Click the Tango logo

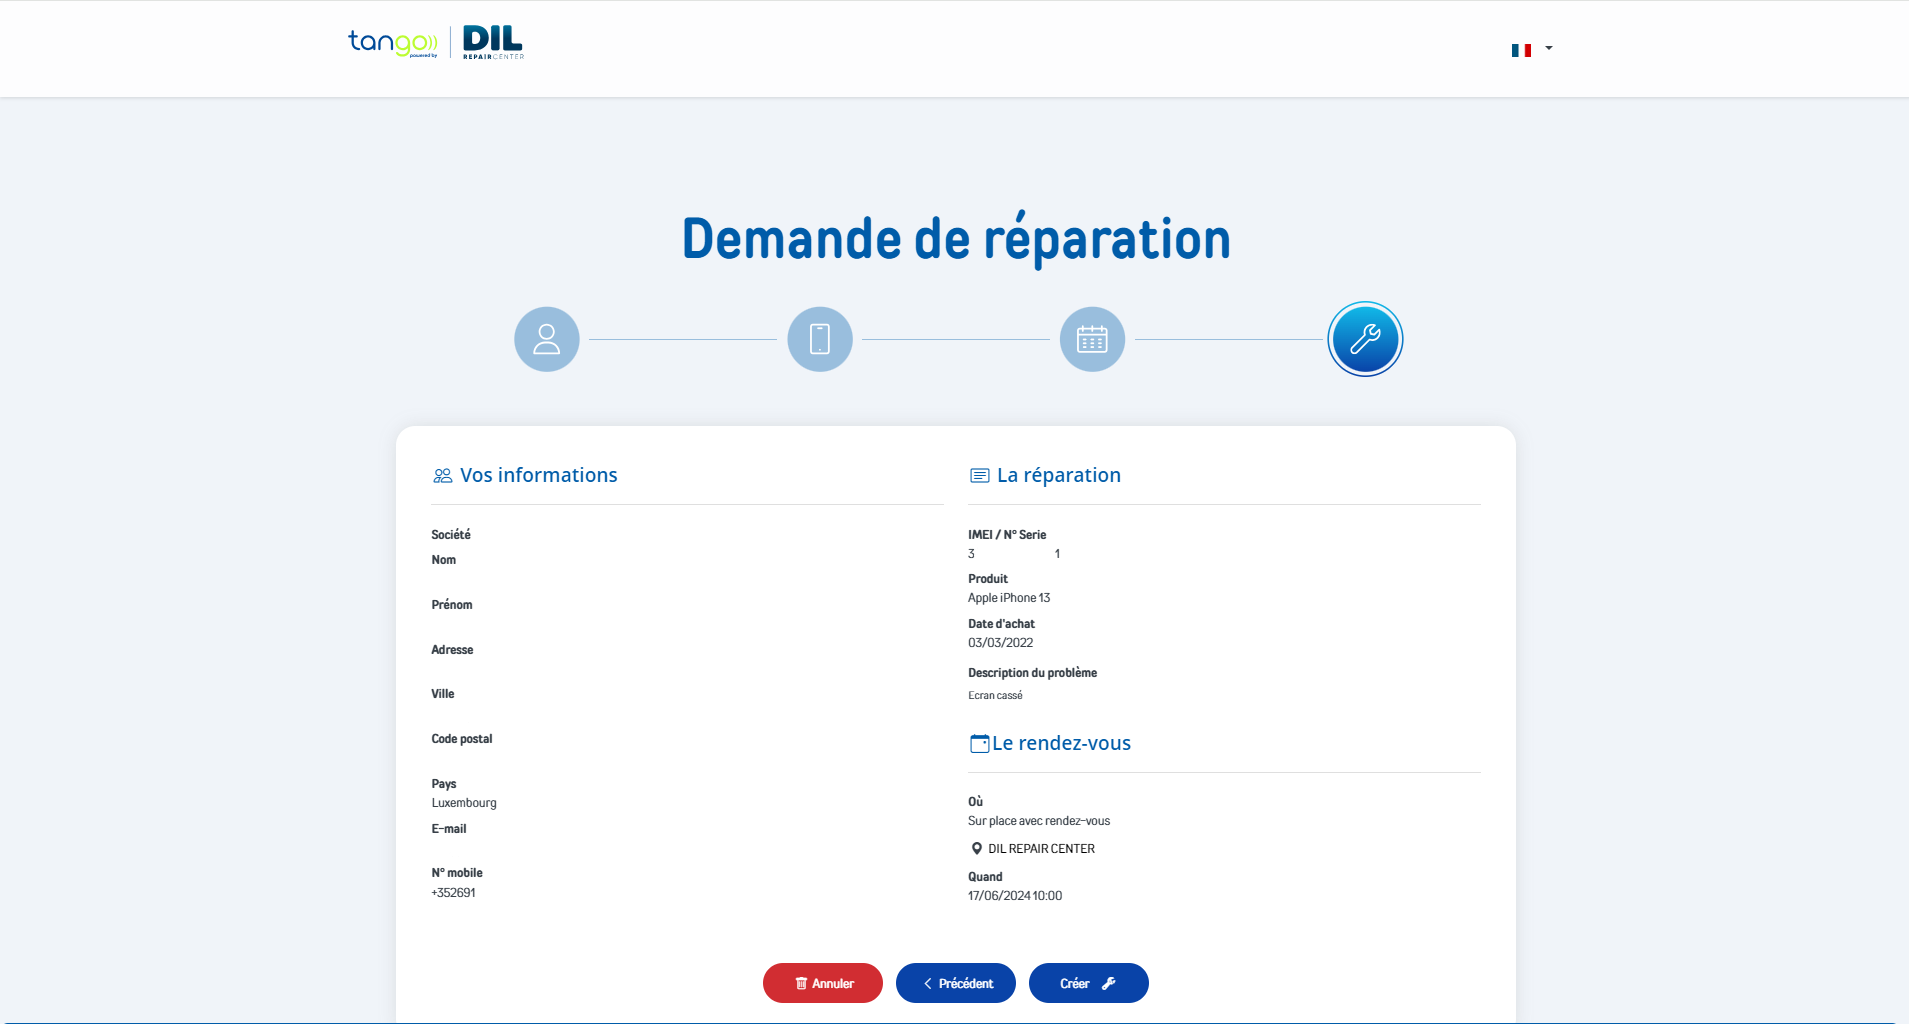[393, 42]
